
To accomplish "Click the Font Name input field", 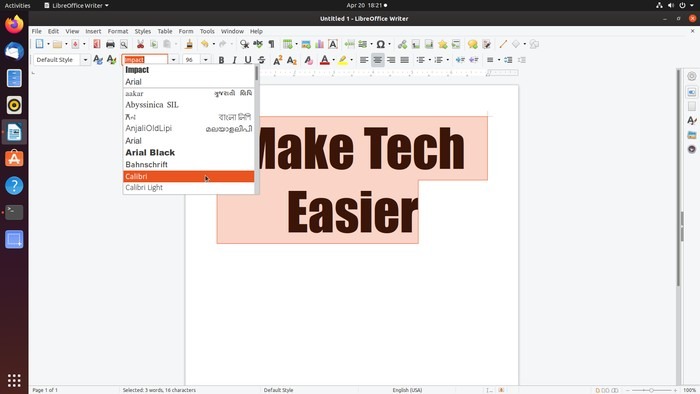I will coord(145,60).
